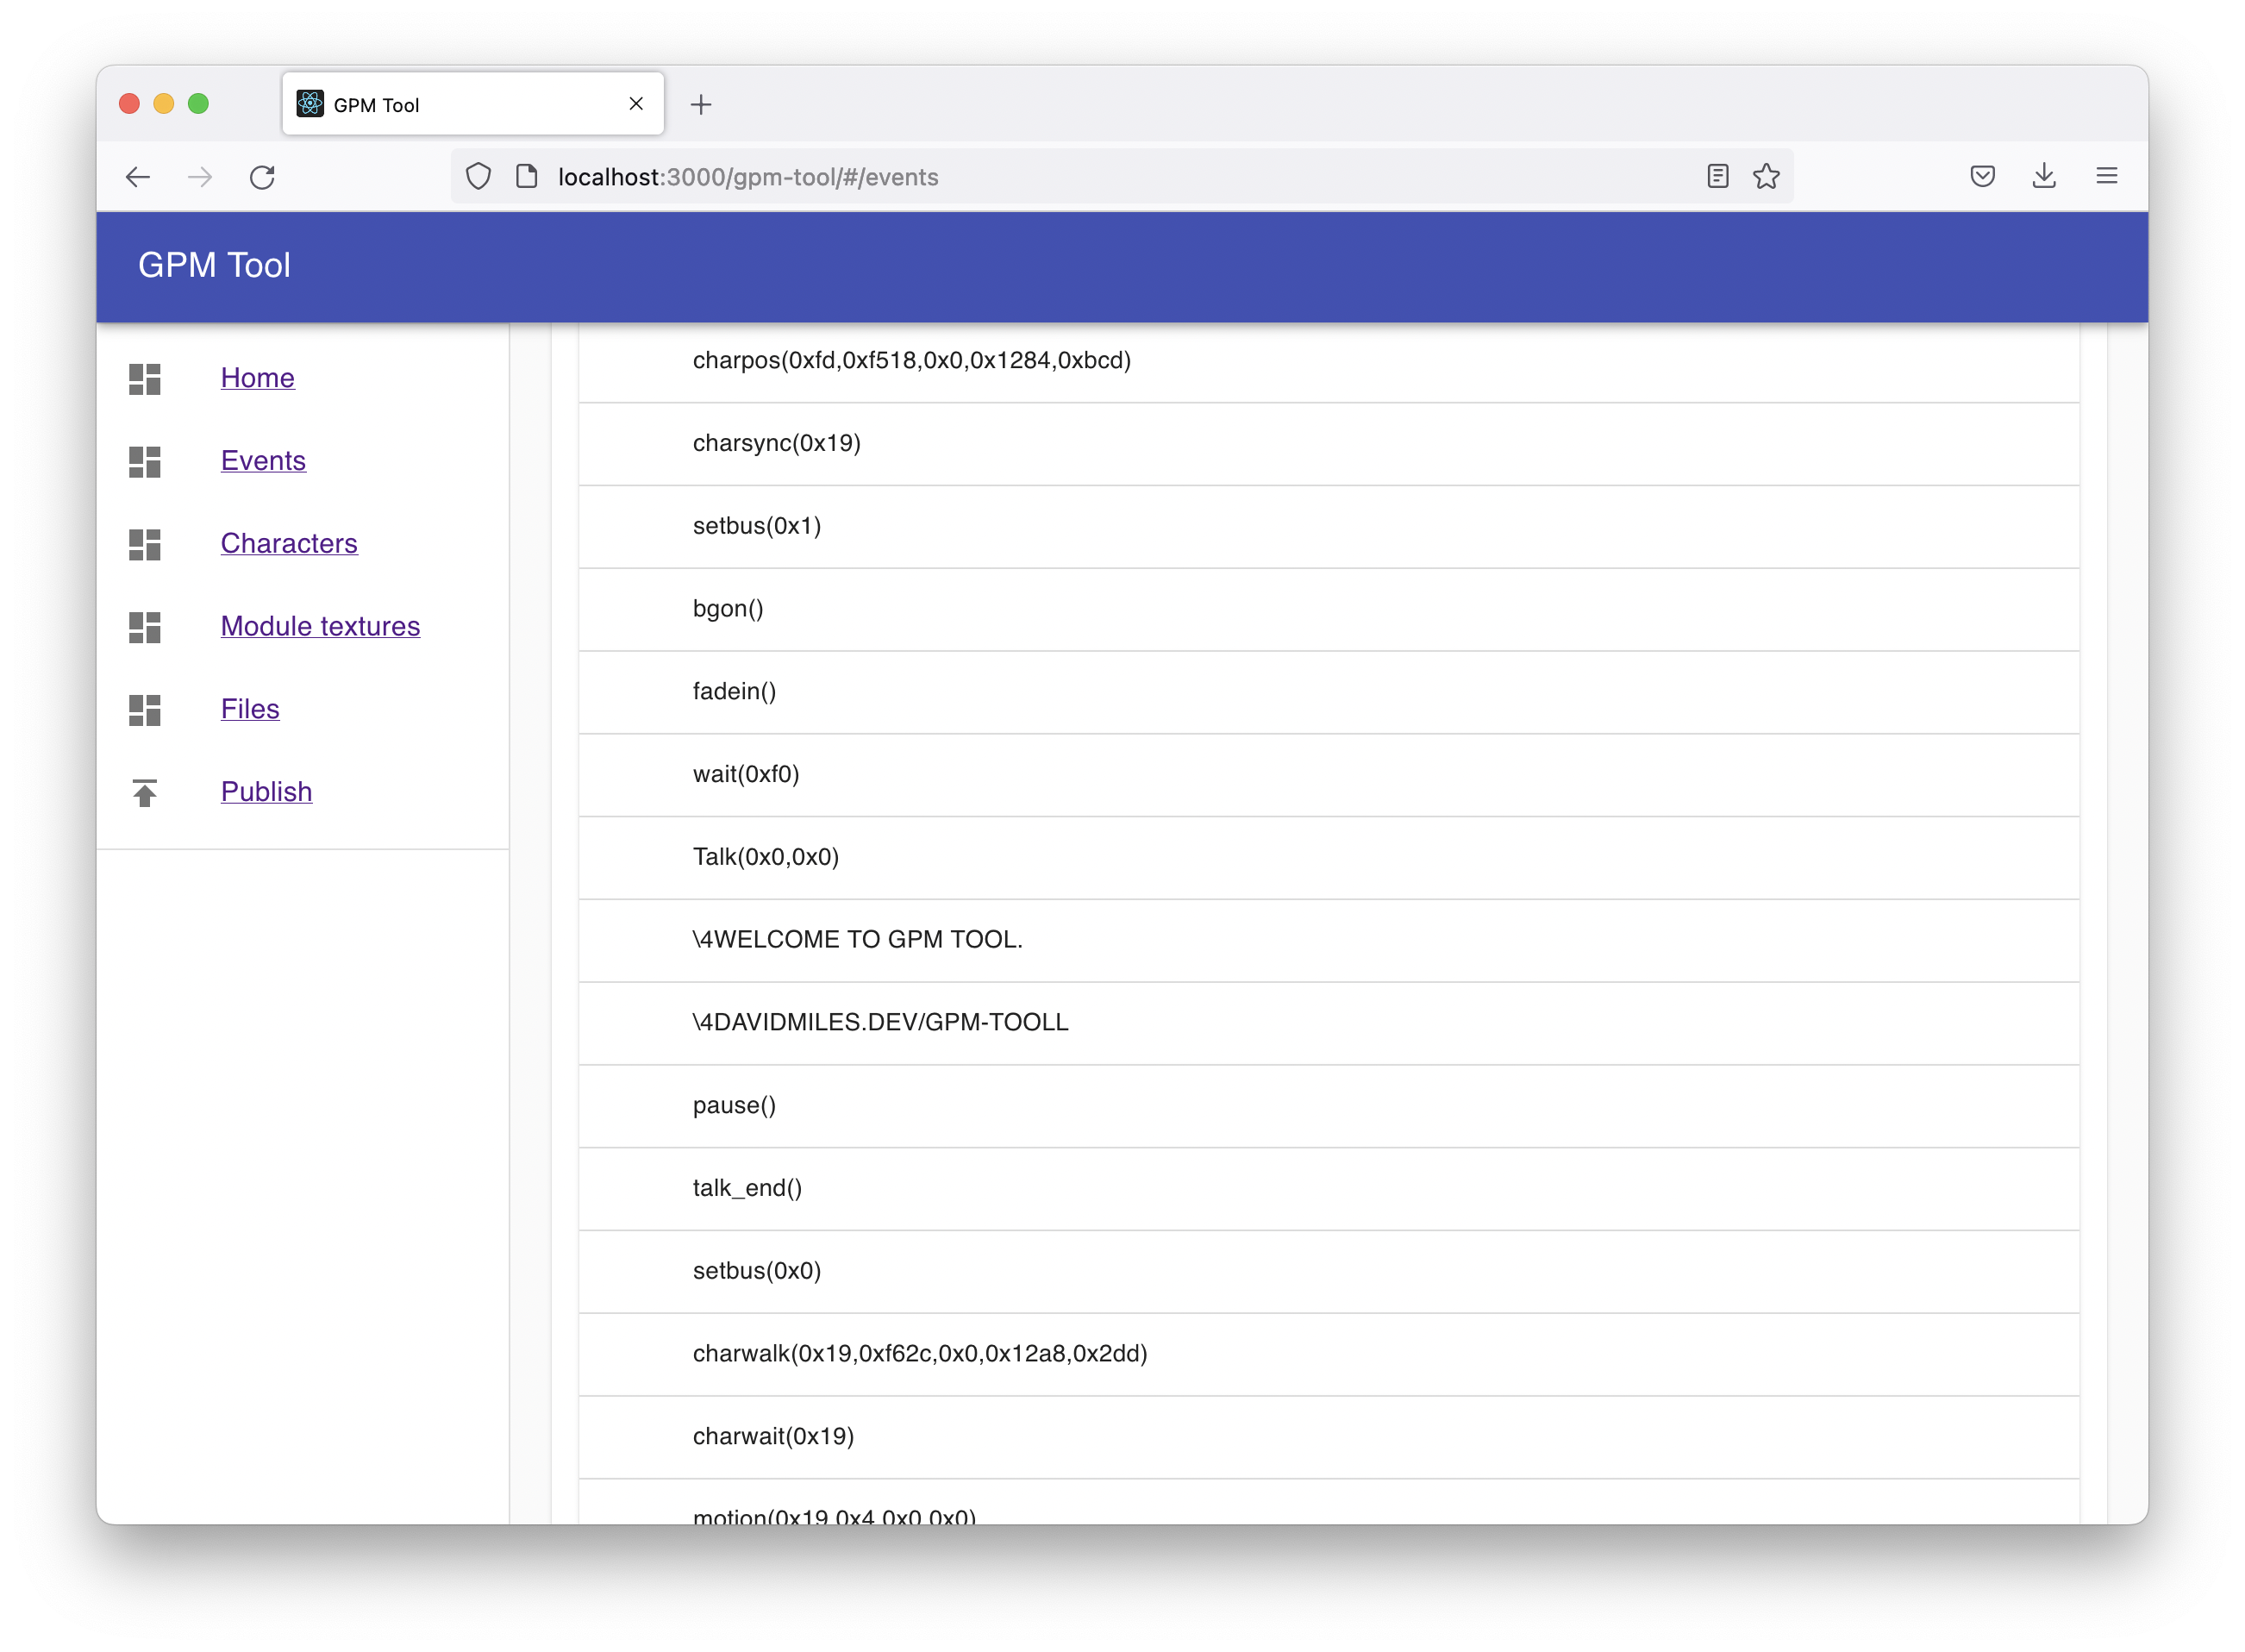Screen dimensions: 2245x1652
Task: Open the downloads icon
Action: pyautogui.click(x=2045, y=177)
